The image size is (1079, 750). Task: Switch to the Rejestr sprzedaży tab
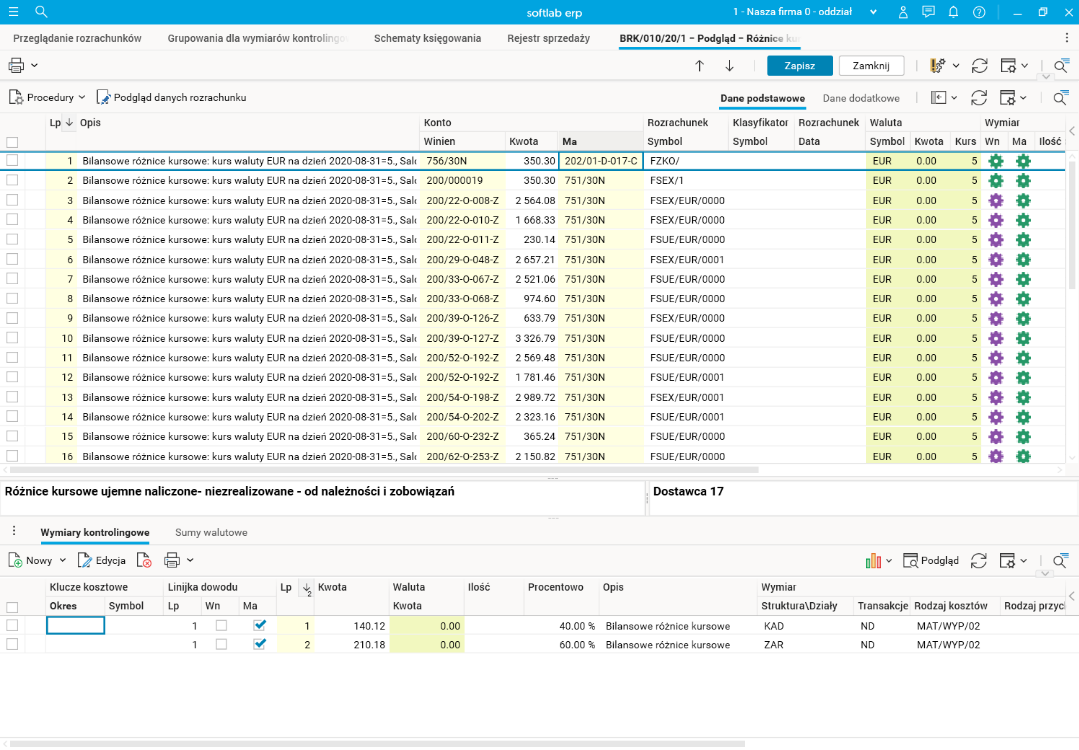(550, 38)
